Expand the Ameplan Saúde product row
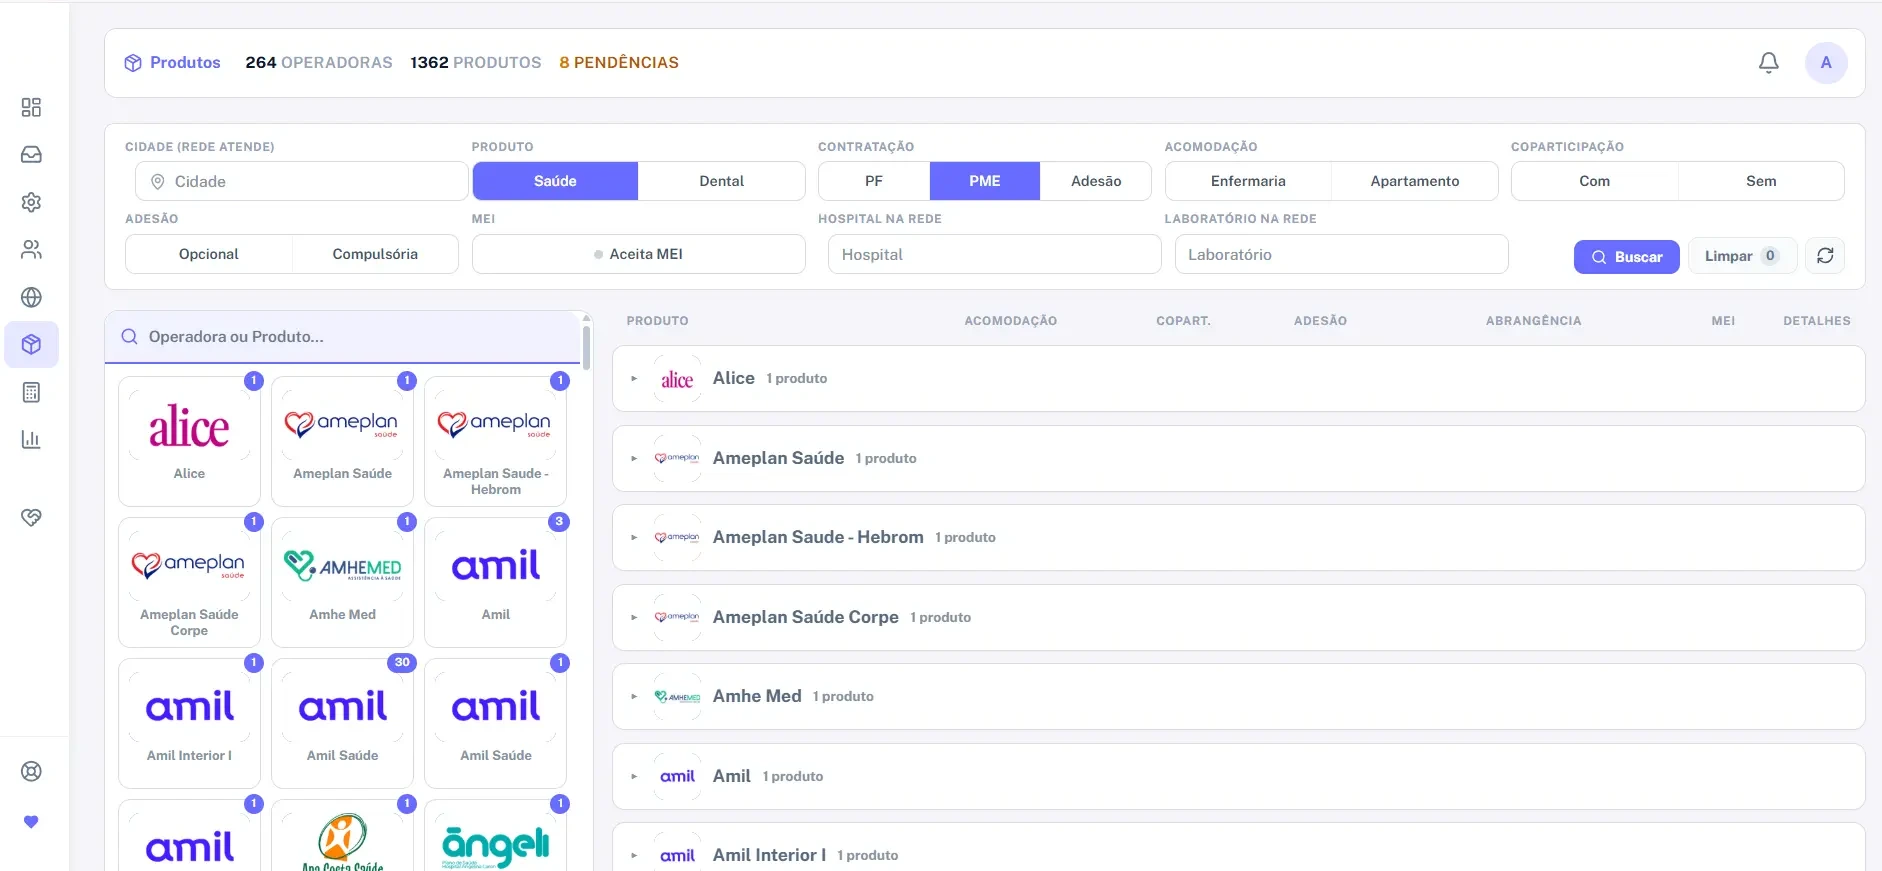The width and height of the screenshot is (1882, 871). tap(1238, 458)
